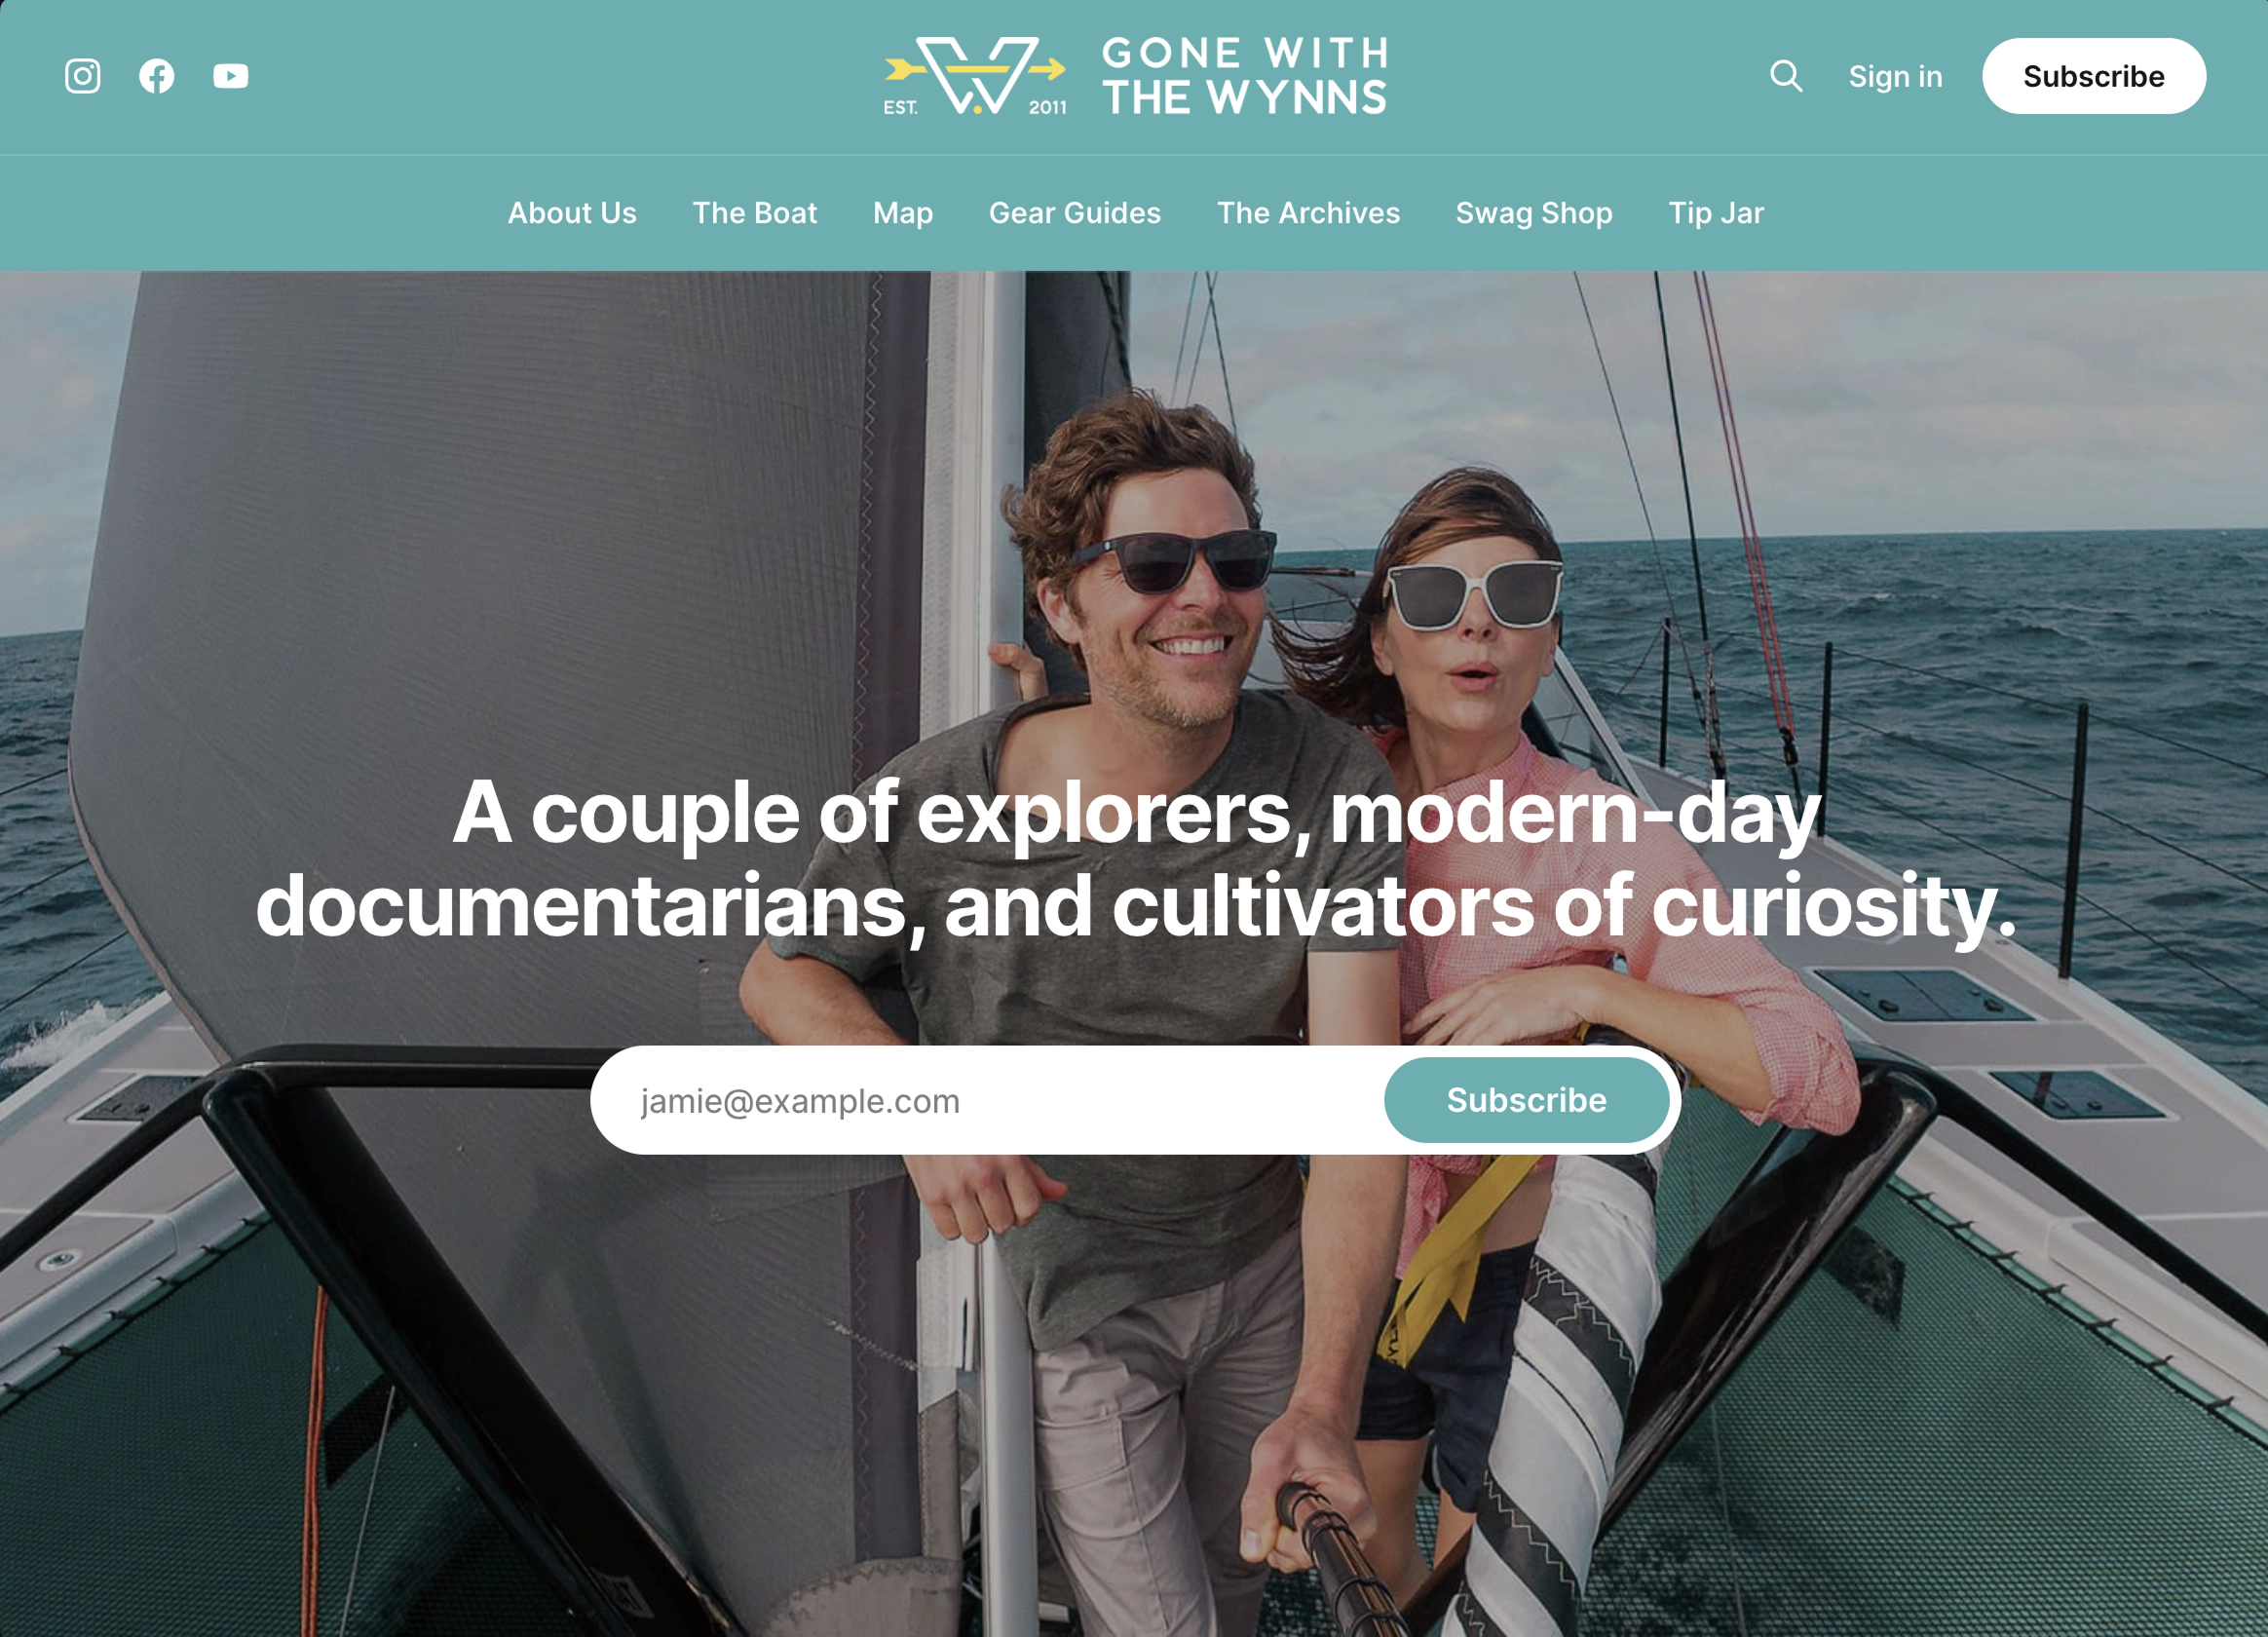
Task: Browse the Gear Guides menu item
Action: [x=1075, y=213]
